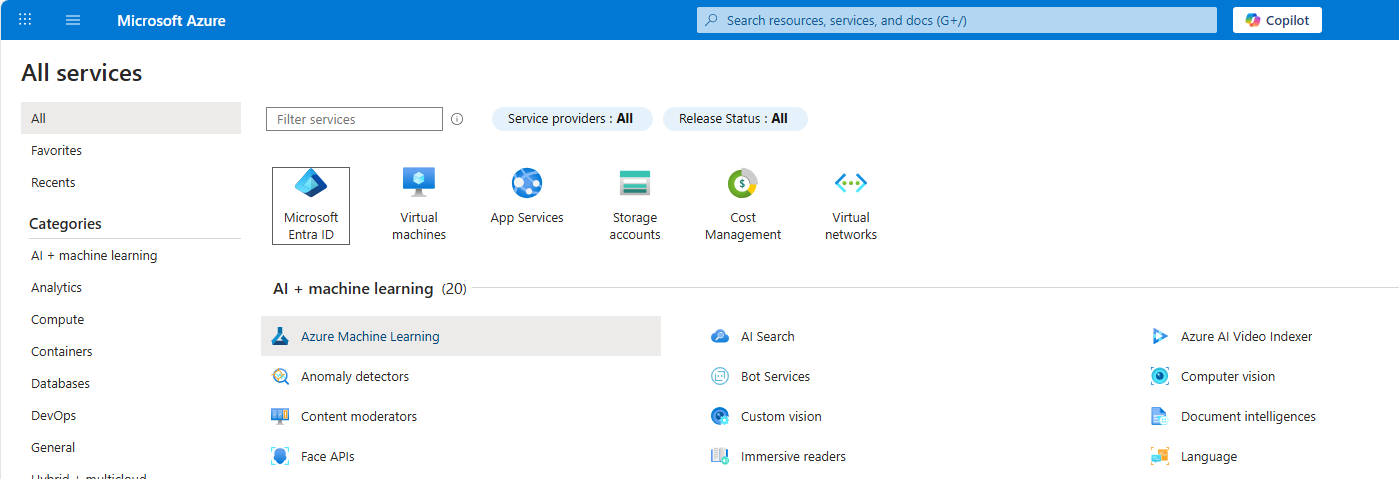The width and height of the screenshot is (1399, 479).
Task: Open the apps waffle grid icon
Action: coord(25,20)
